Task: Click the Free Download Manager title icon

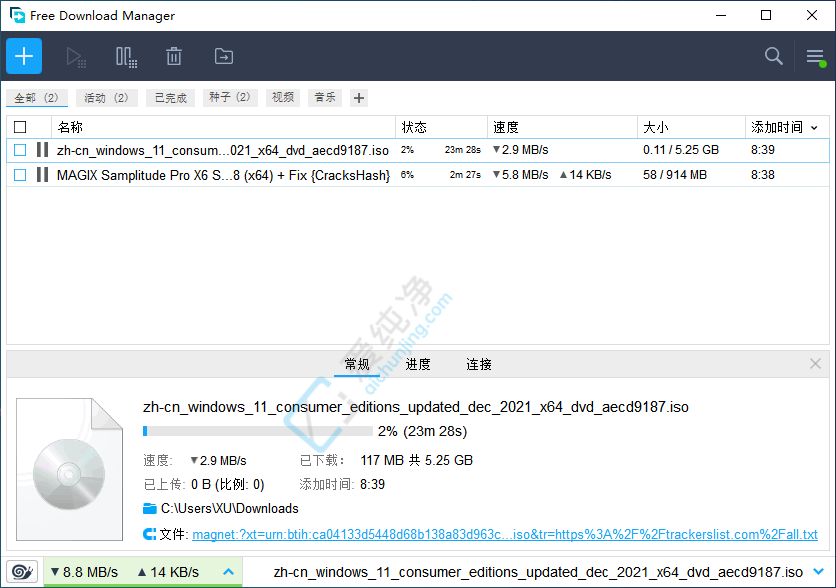Action: tap(17, 15)
